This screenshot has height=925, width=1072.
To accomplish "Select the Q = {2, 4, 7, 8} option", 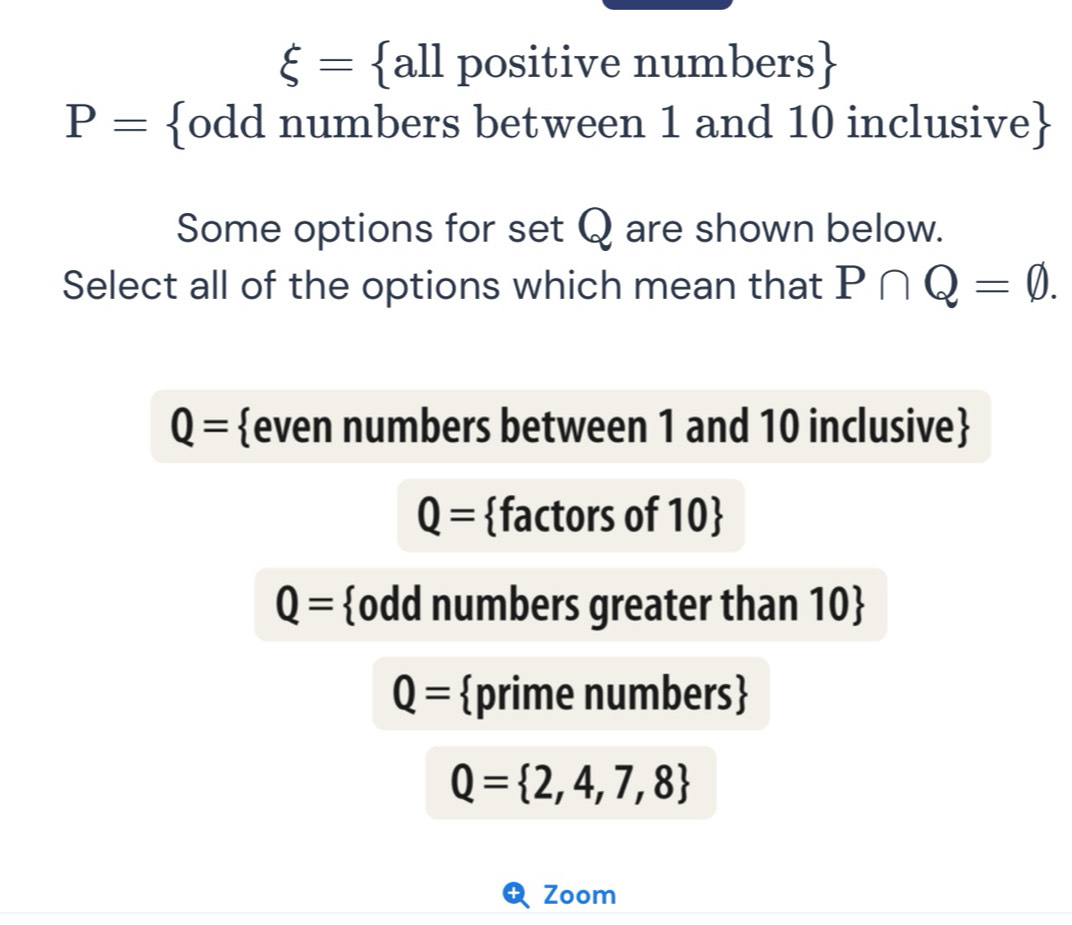I will click(x=570, y=783).
